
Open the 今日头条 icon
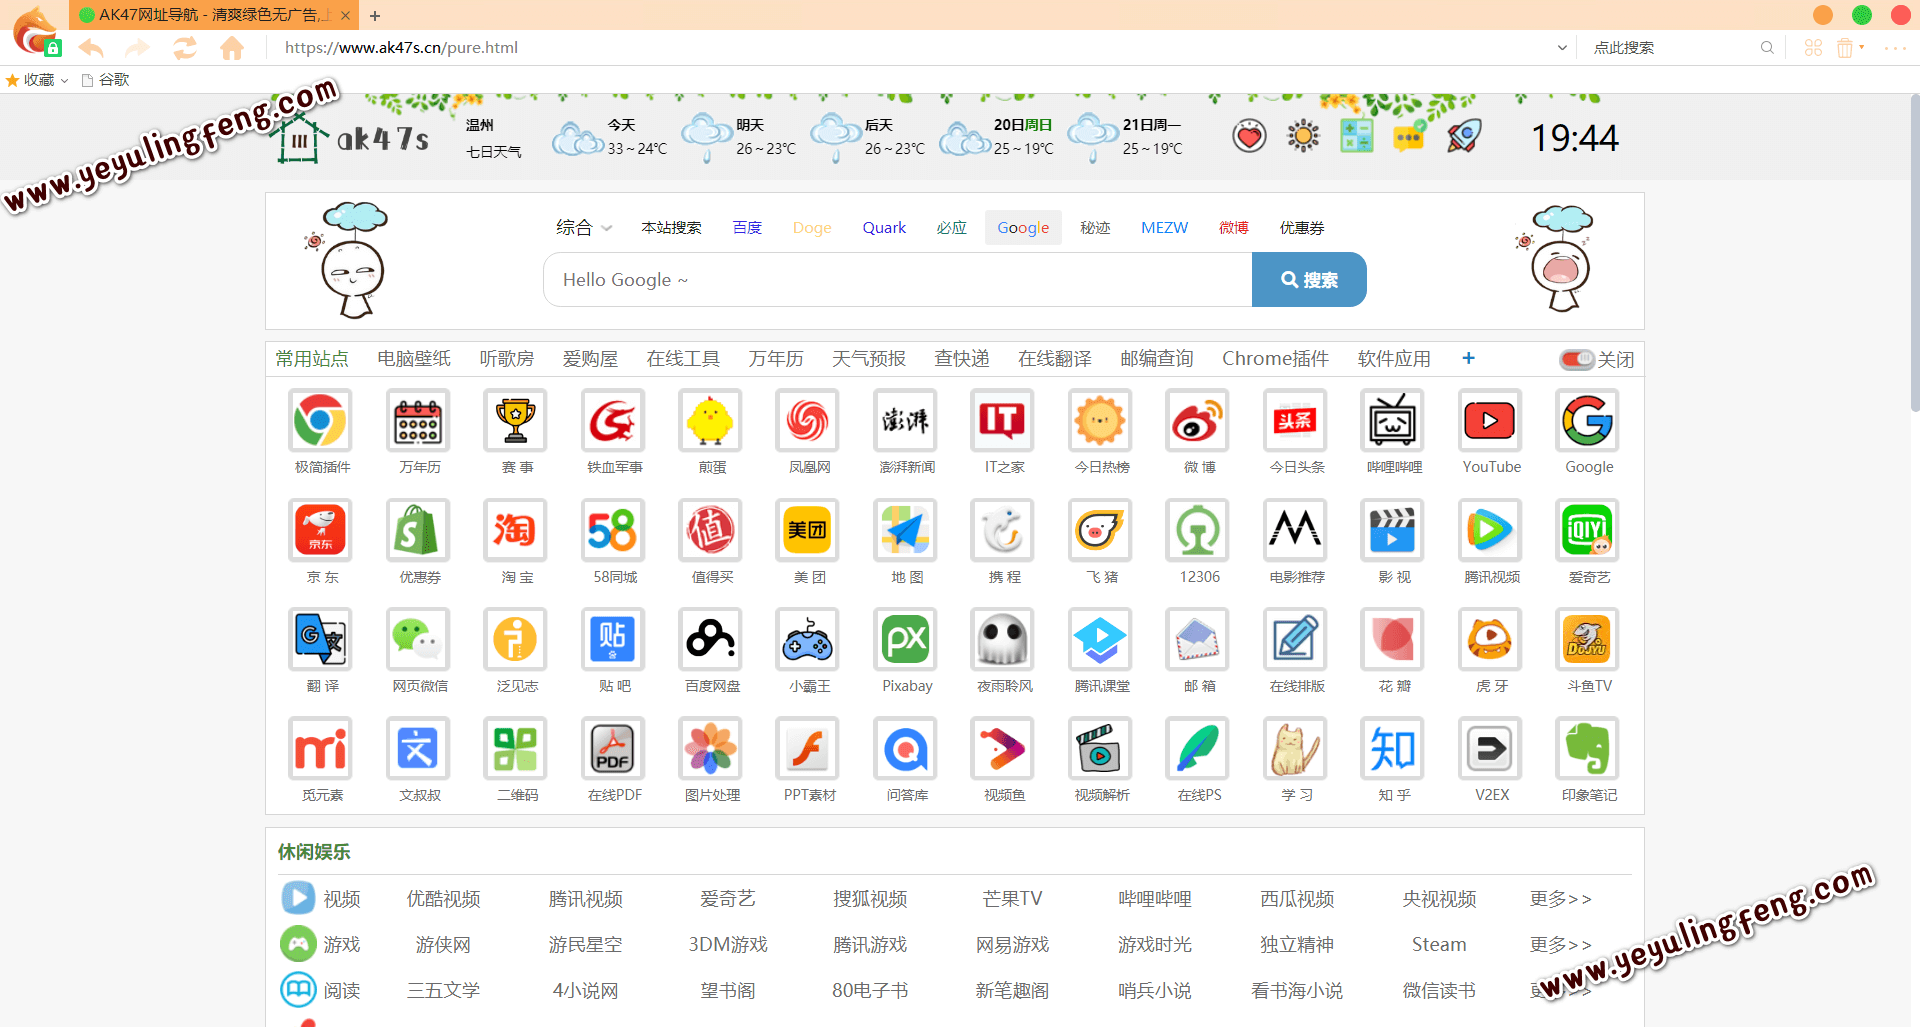pyautogui.click(x=1295, y=421)
